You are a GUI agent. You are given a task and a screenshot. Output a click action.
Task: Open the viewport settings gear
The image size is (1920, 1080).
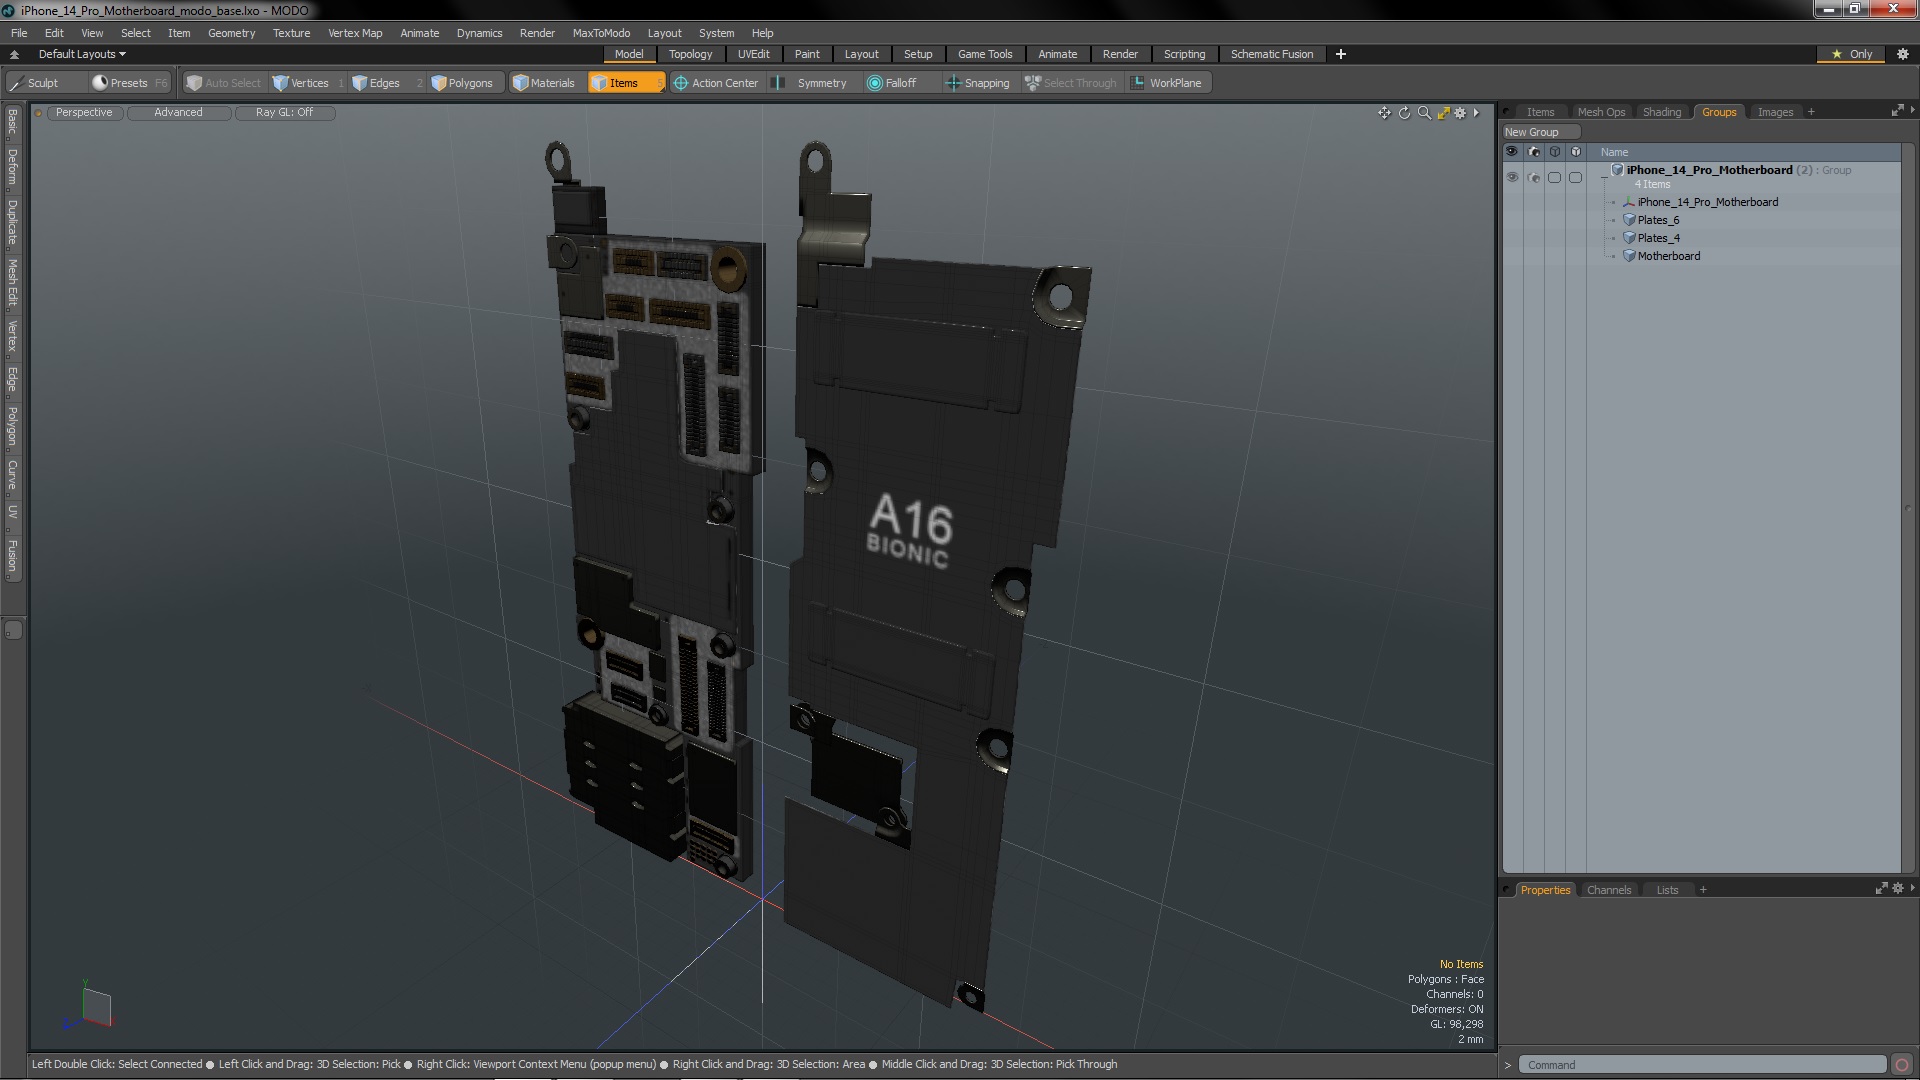pyautogui.click(x=1460, y=113)
